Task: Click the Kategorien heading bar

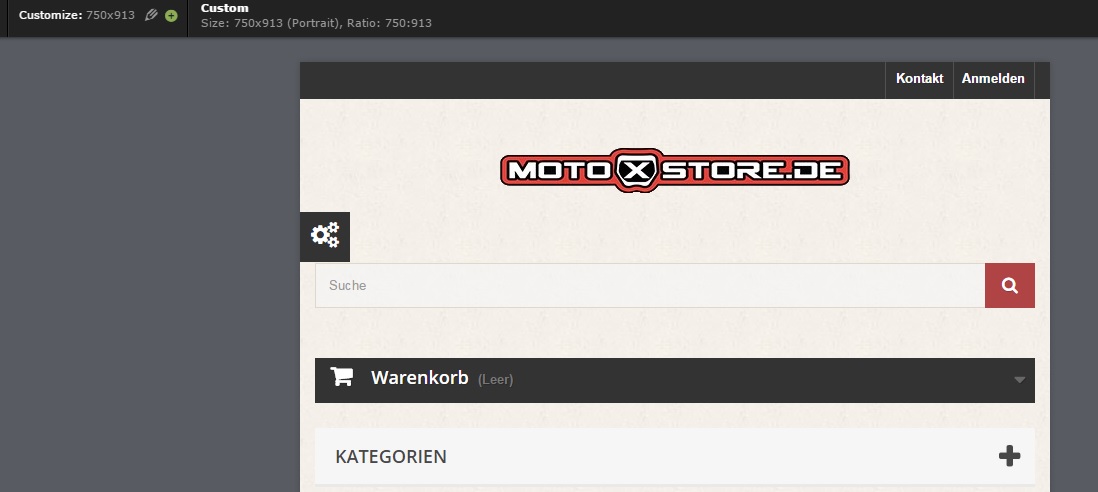Action: pos(674,456)
